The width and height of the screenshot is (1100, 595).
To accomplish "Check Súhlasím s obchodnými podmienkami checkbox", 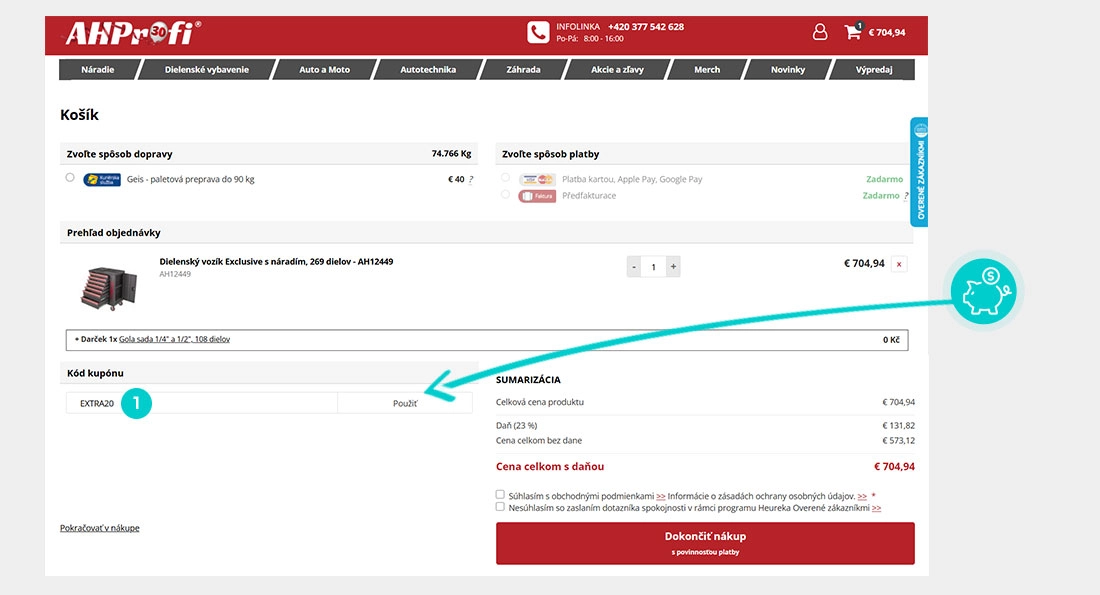I will tap(500, 495).
